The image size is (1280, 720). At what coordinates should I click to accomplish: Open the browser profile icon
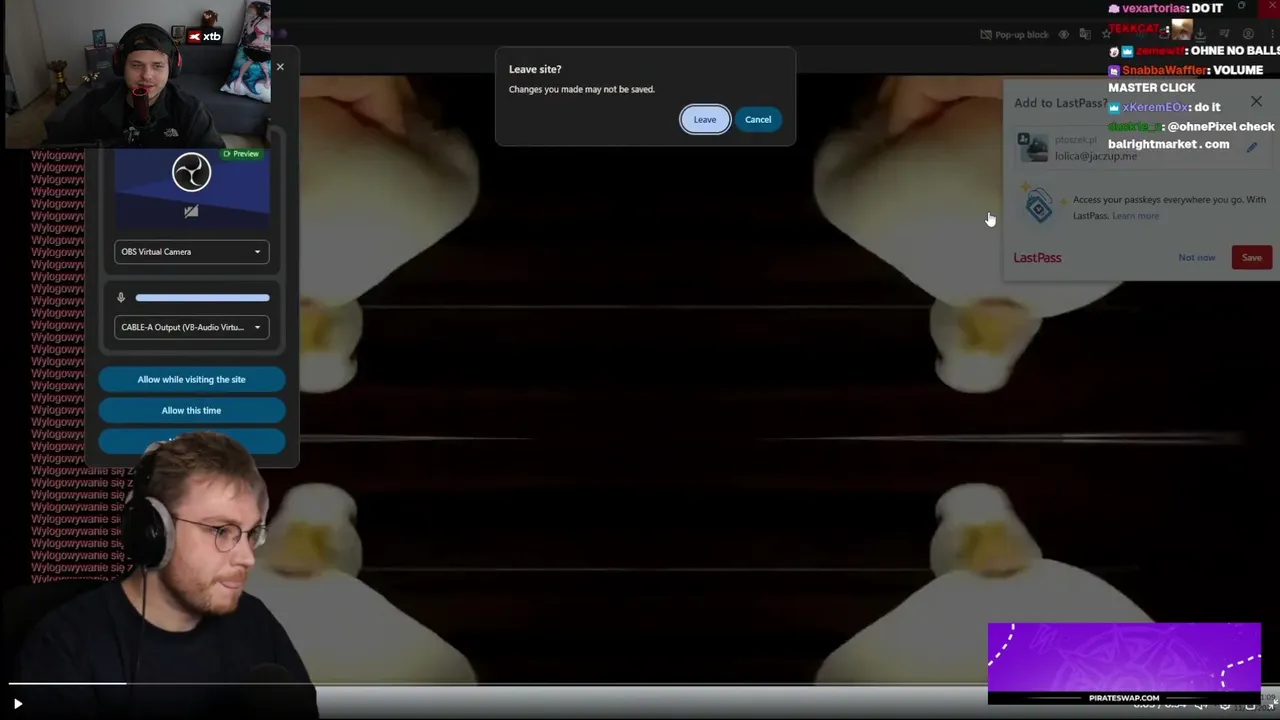pyautogui.click(x=1248, y=34)
